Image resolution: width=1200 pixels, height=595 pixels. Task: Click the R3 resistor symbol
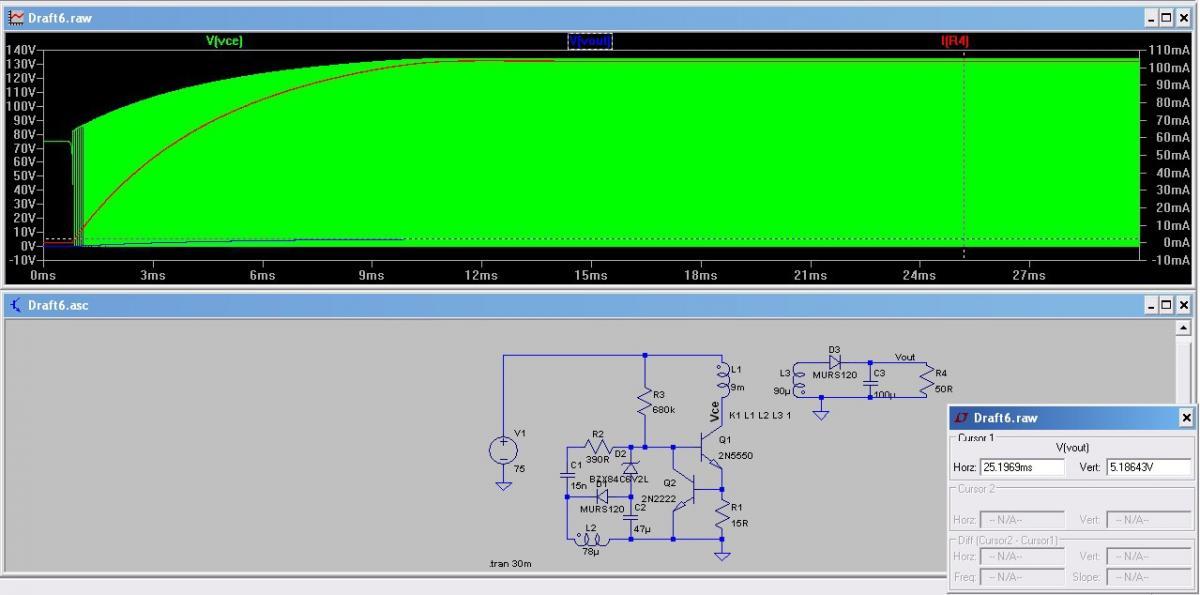point(645,401)
